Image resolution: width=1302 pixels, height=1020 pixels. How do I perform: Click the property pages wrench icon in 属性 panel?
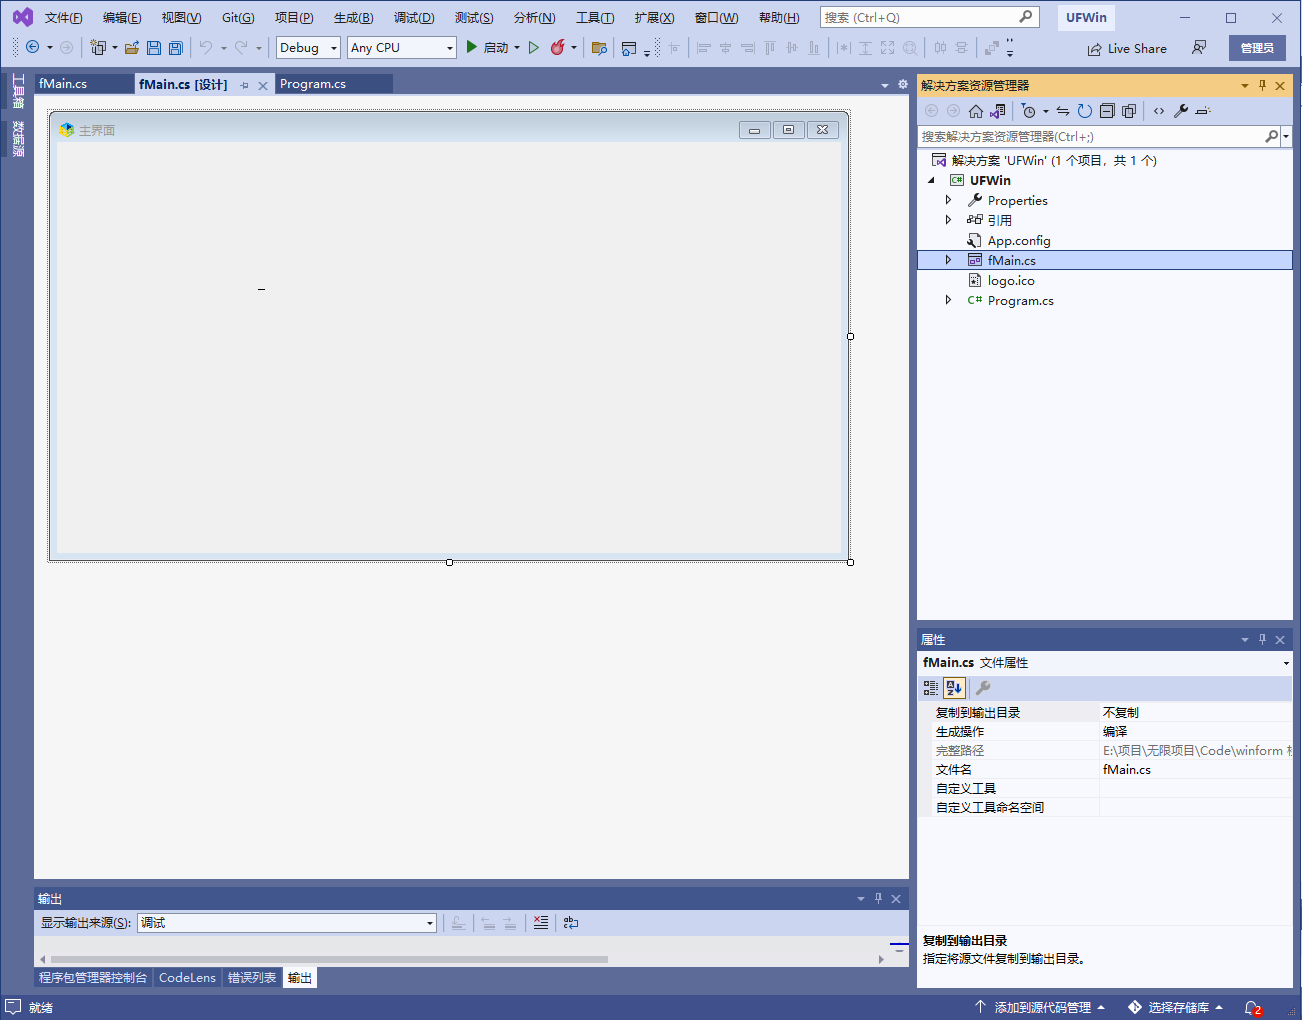click(983, 688)
